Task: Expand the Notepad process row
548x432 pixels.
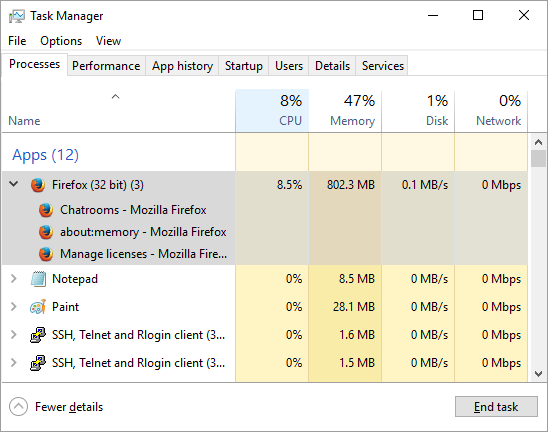Action: click(x=14, y=279)
